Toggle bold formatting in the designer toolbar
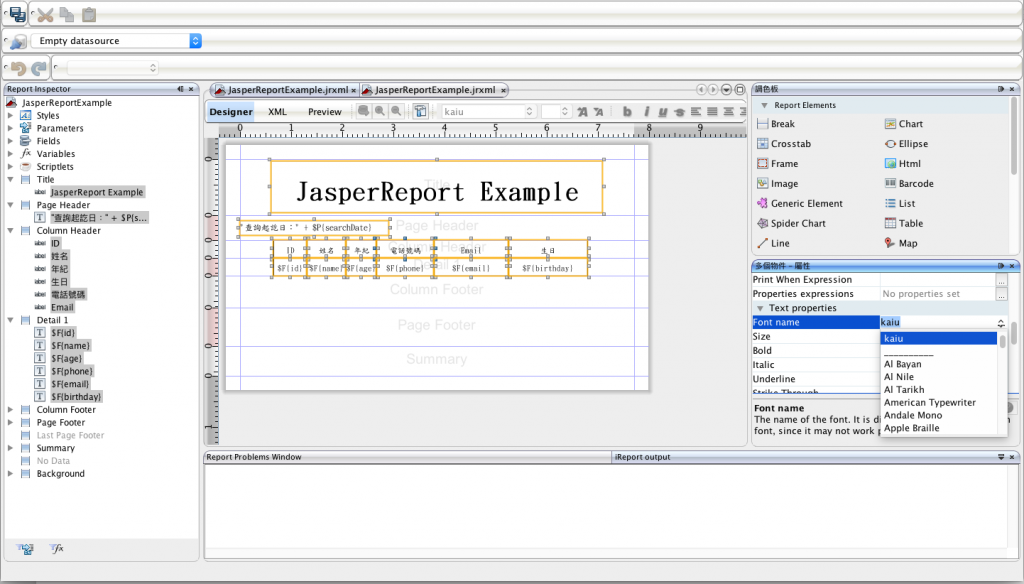The height and width of the screenshot is (584, 1024). tap(627, 112)
